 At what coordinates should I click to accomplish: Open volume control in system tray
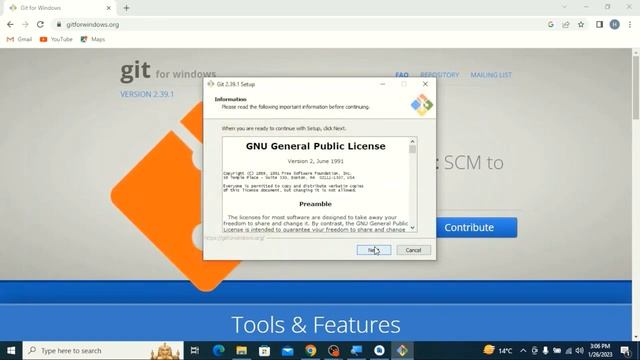[580, 351]
